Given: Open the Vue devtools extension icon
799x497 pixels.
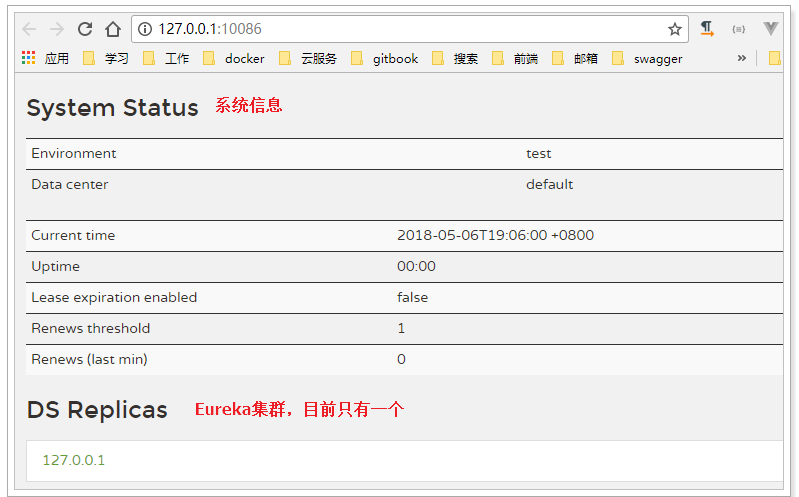Looking at the screenshot, I should coord(770,29).
